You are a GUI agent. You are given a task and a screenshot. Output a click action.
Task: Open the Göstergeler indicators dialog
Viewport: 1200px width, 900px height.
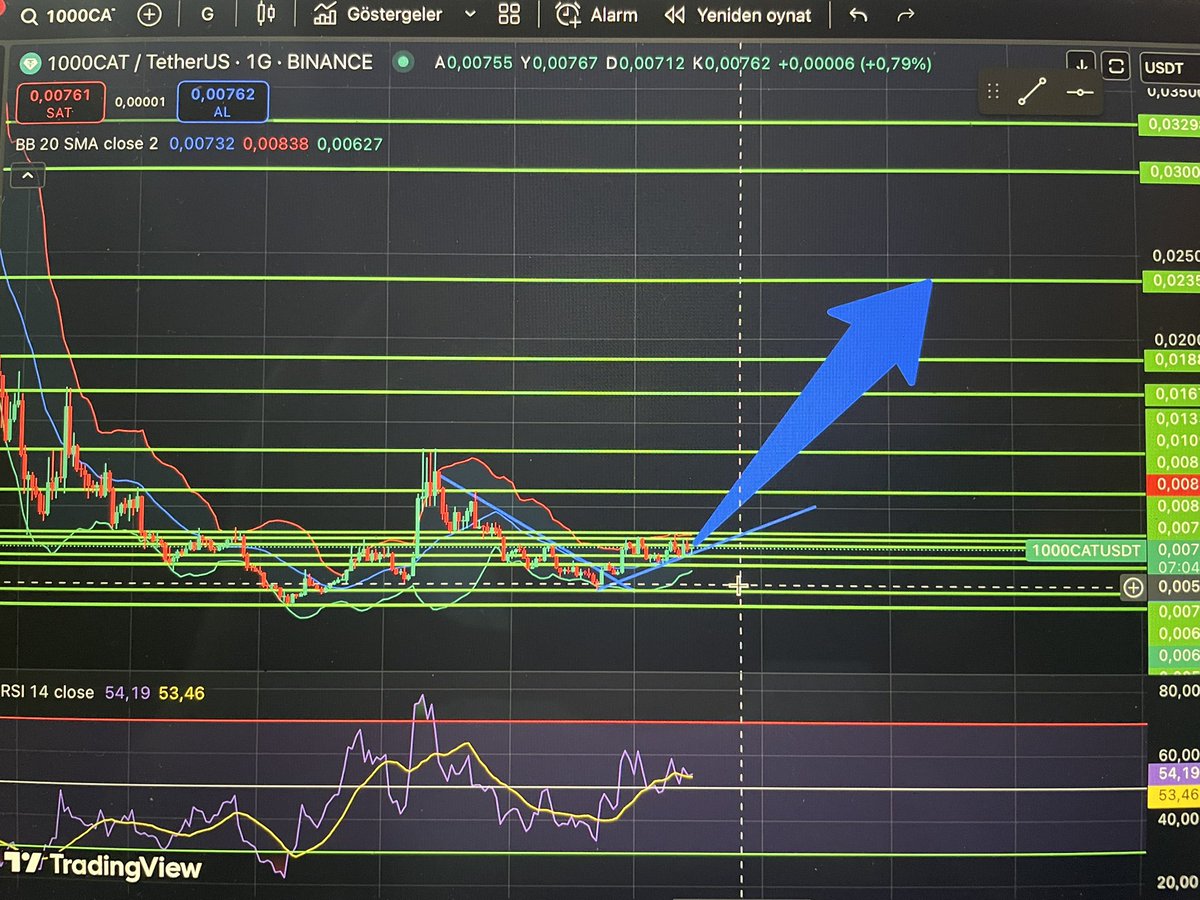[379, 15]
